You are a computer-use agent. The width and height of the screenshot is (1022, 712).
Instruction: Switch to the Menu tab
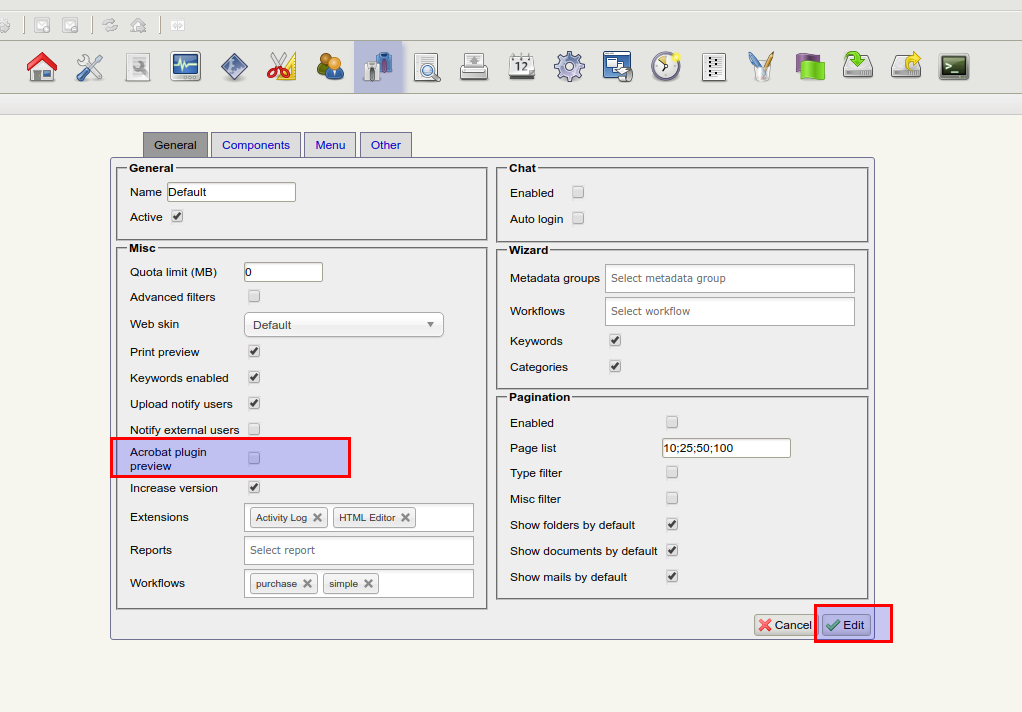[330, 145]
